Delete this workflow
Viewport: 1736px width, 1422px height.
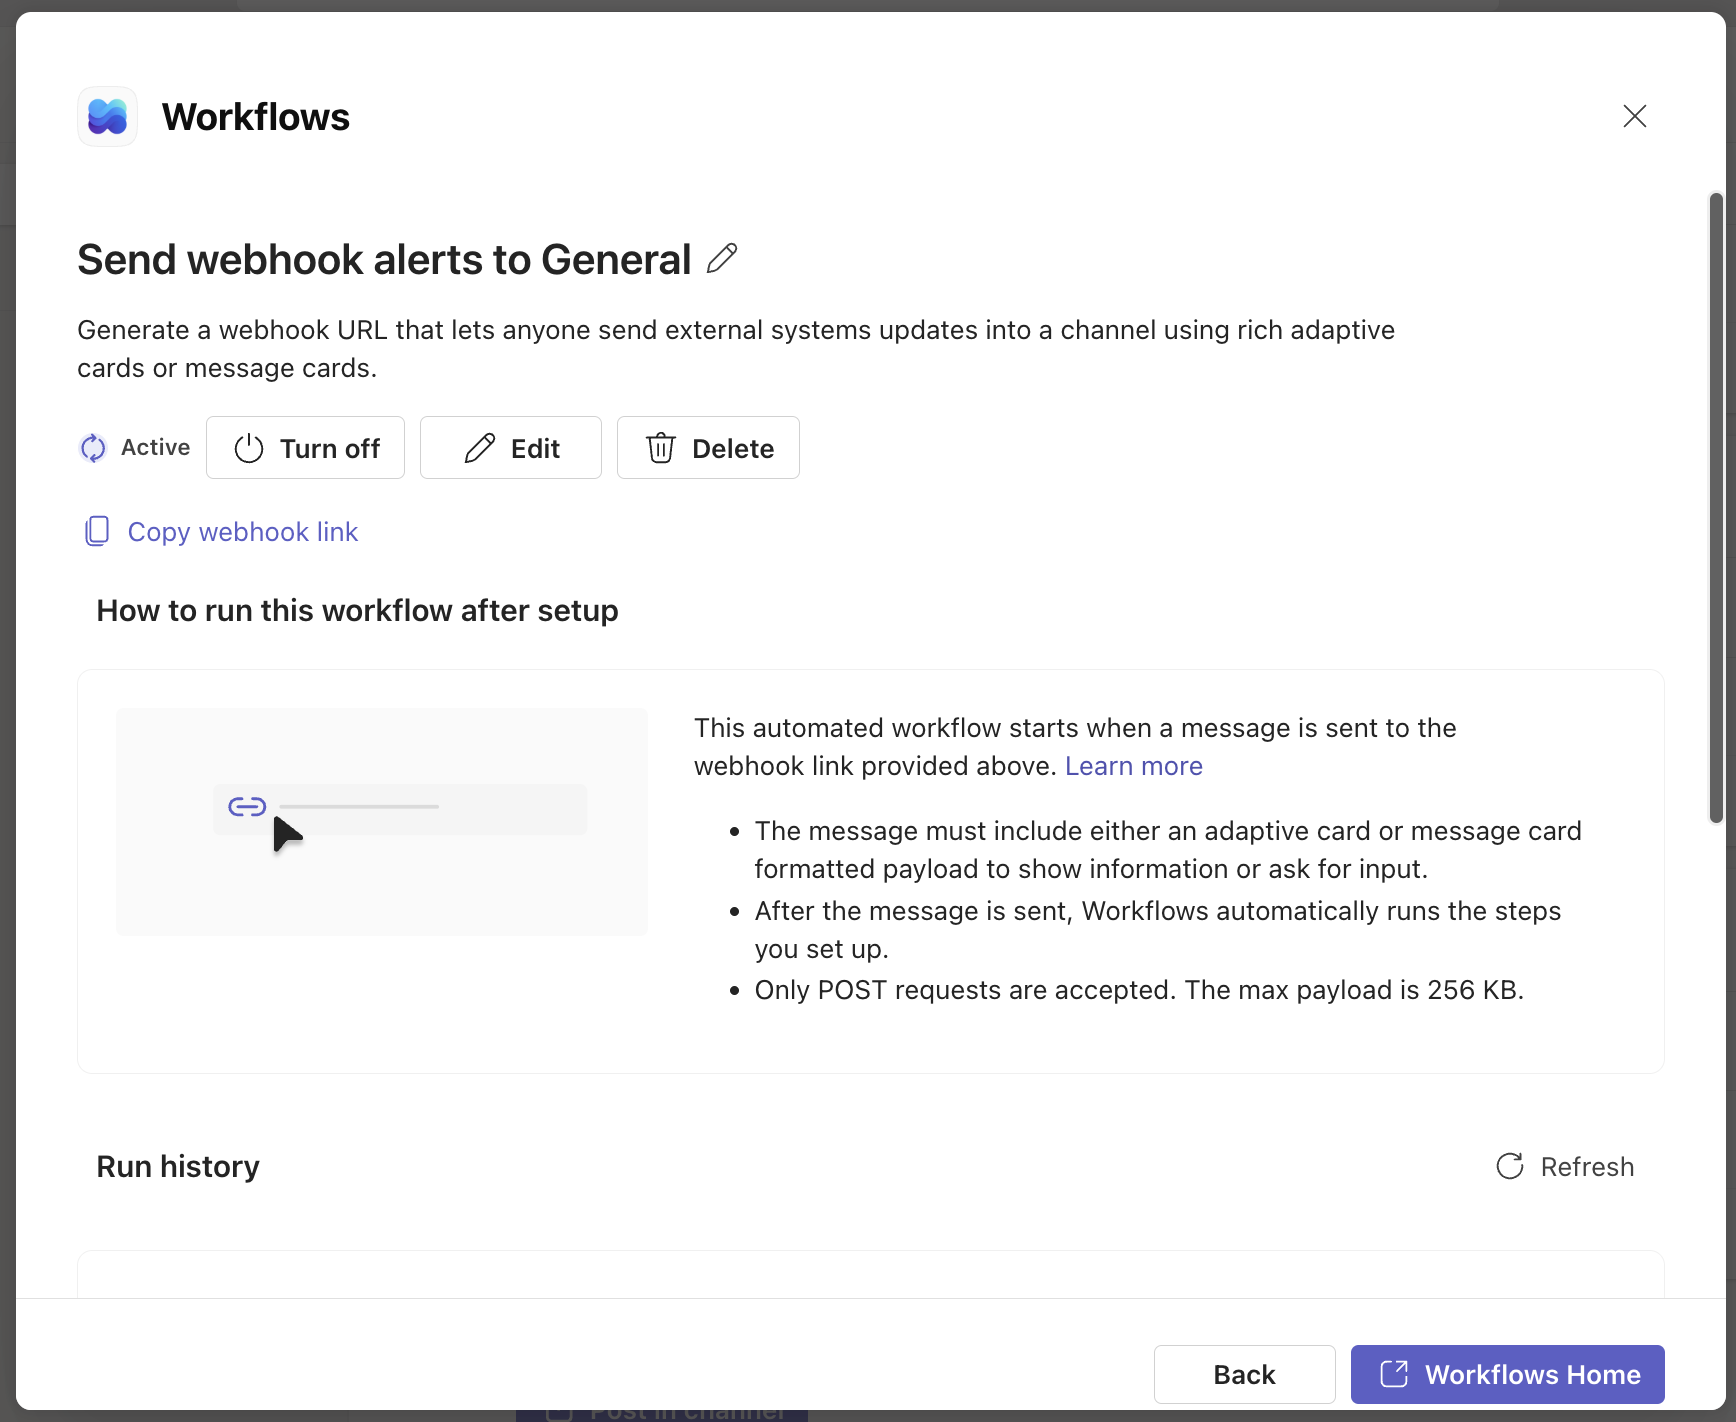(708, 448)
